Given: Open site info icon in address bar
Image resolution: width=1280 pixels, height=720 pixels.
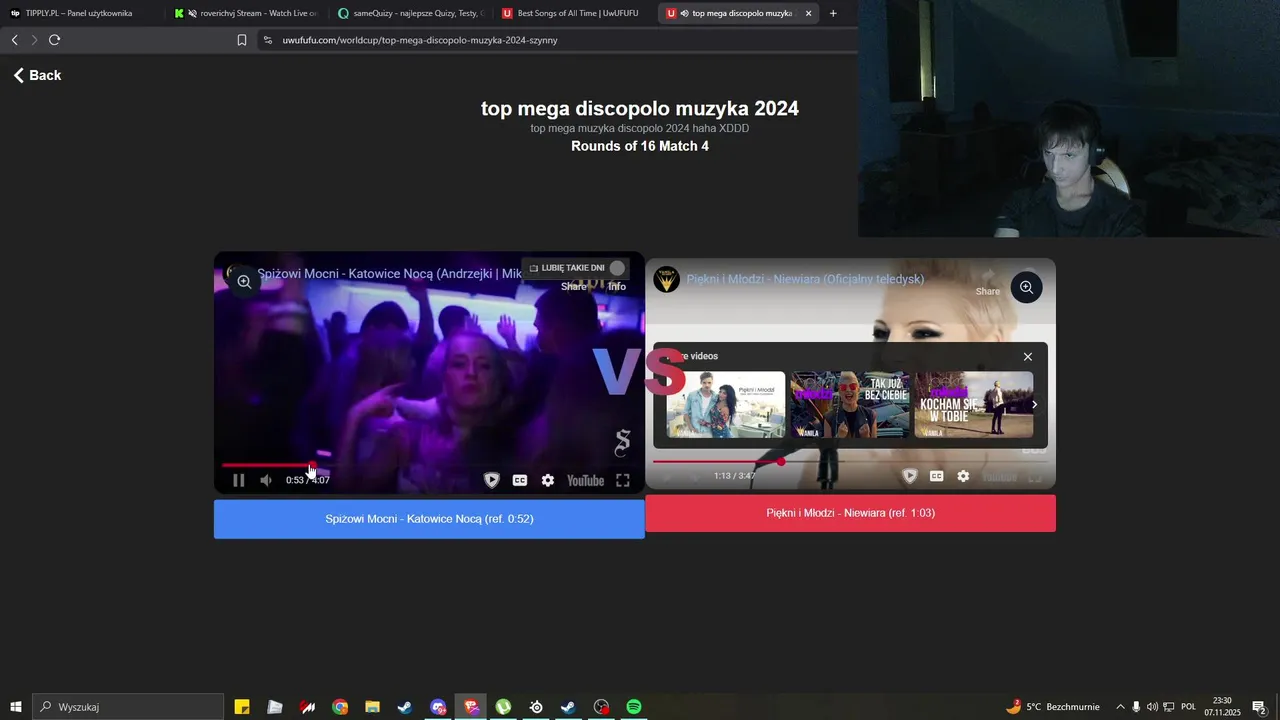Looking at the screenshot, I should [267, 40].
